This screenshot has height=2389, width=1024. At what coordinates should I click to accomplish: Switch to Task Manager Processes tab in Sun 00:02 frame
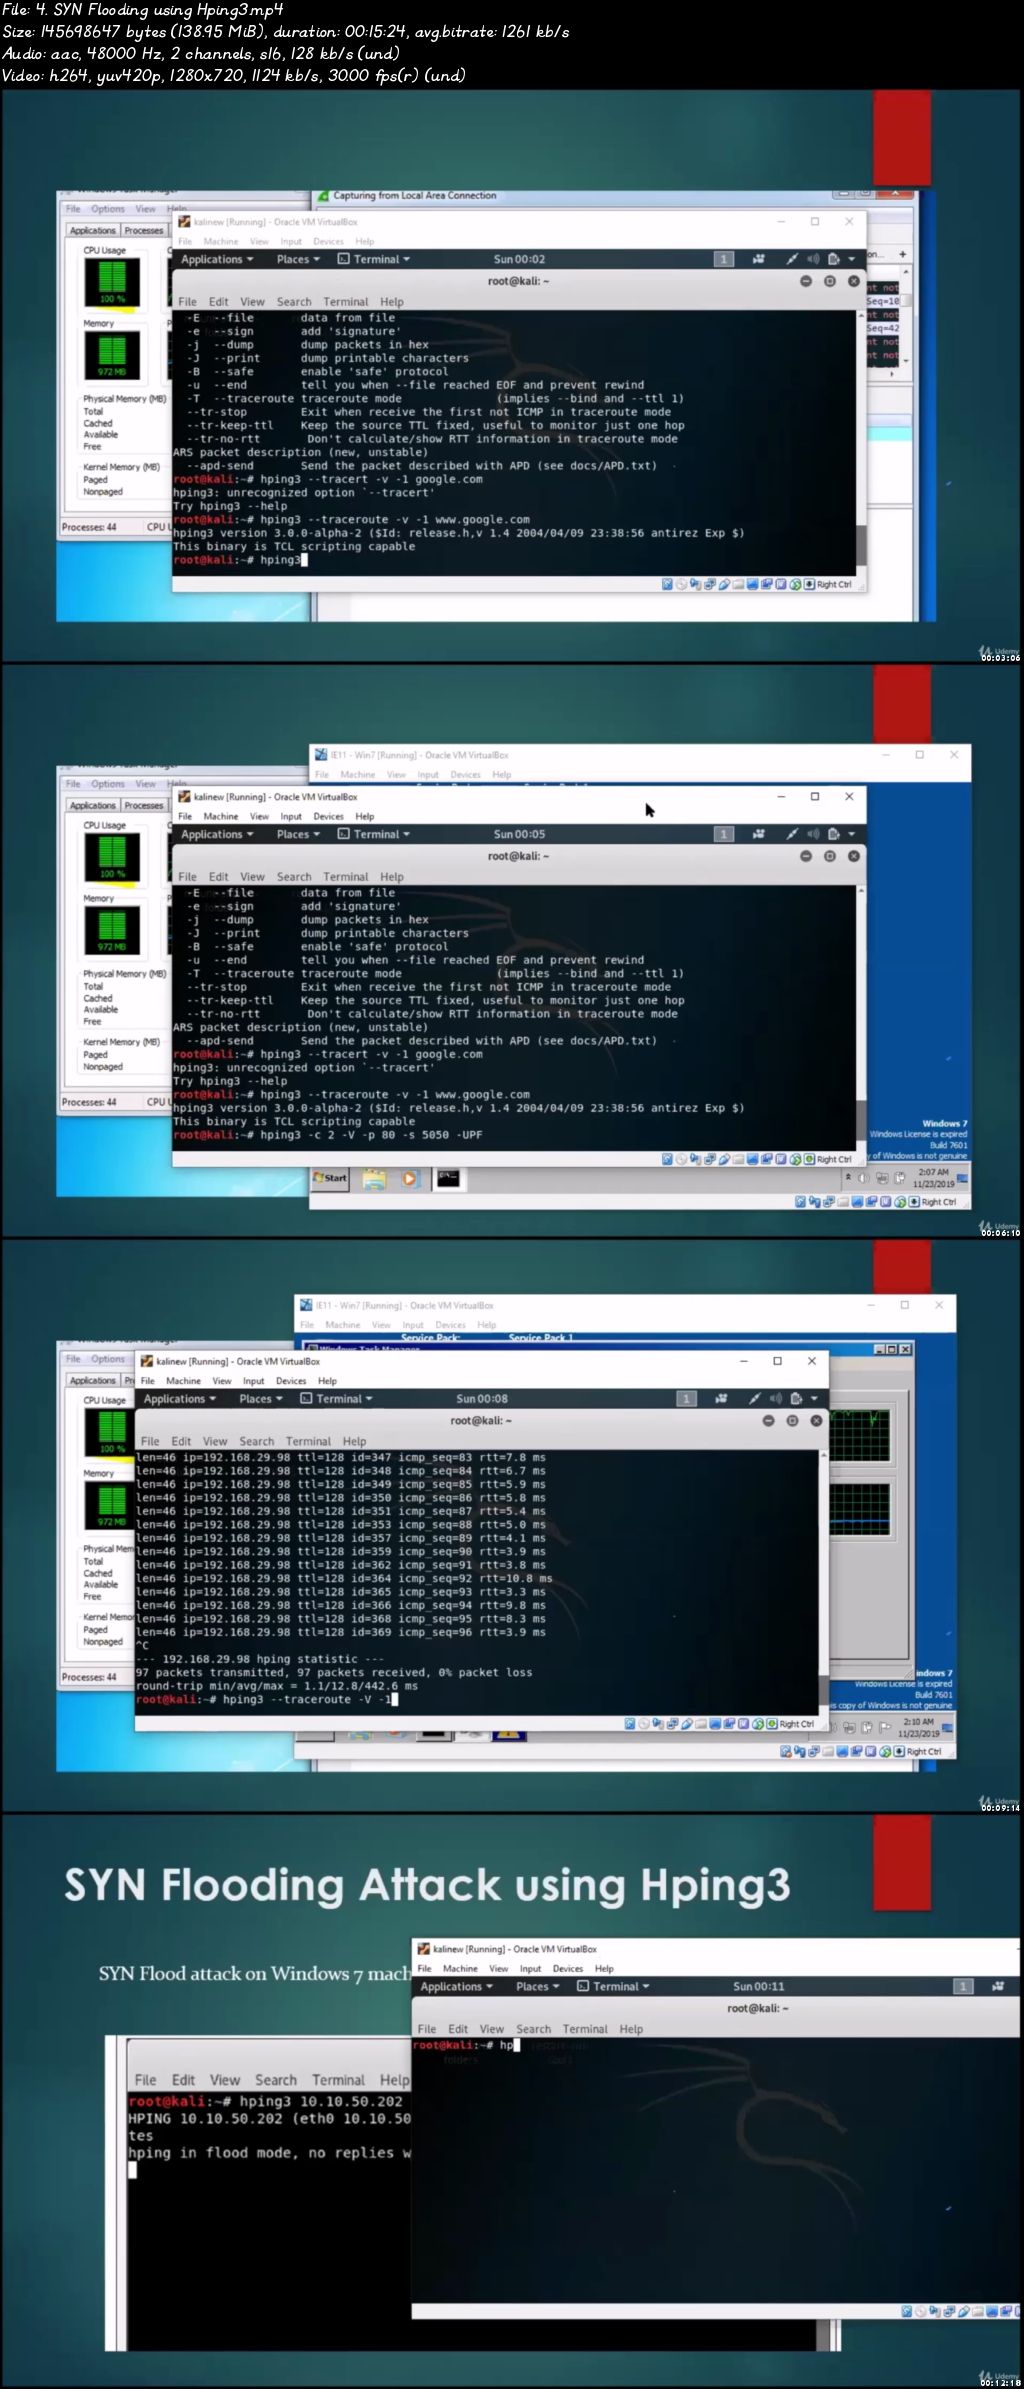pos(144,230)
